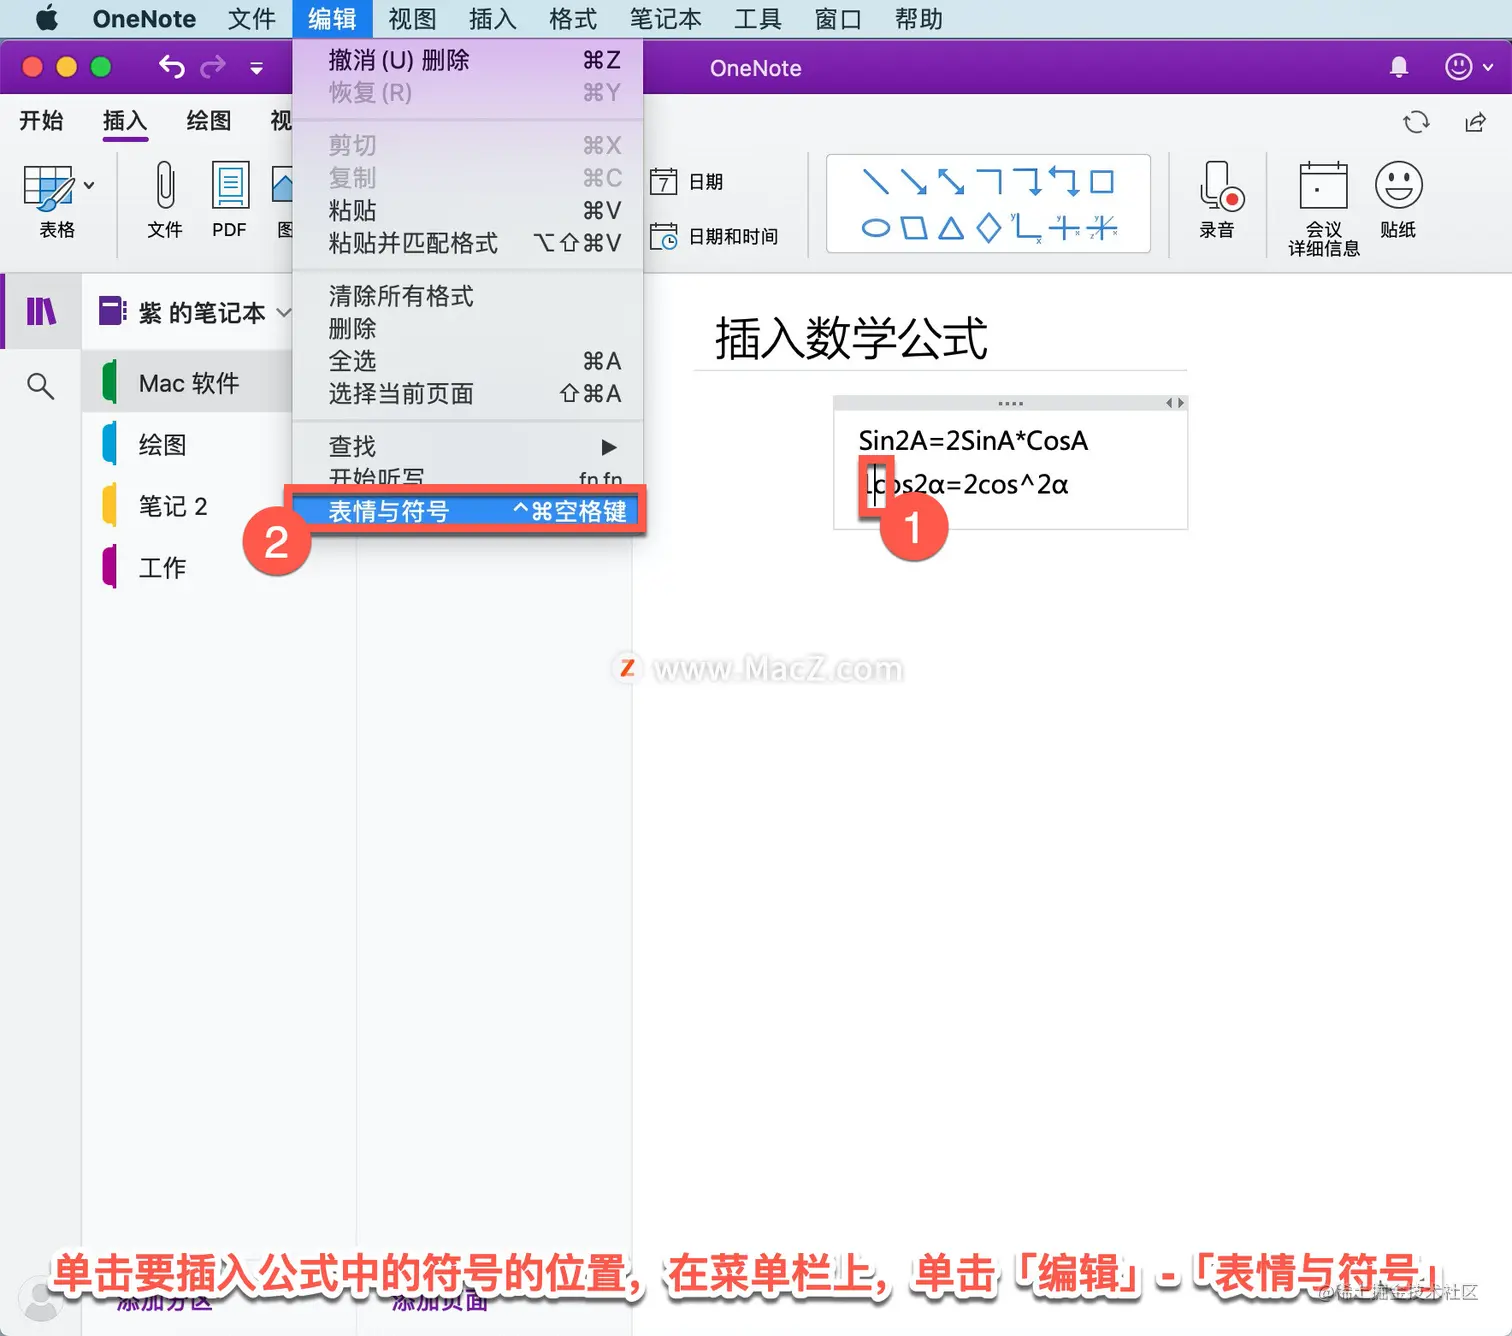Choose 粘贴并匹配格式 menu entry

(x=468, y=243)
